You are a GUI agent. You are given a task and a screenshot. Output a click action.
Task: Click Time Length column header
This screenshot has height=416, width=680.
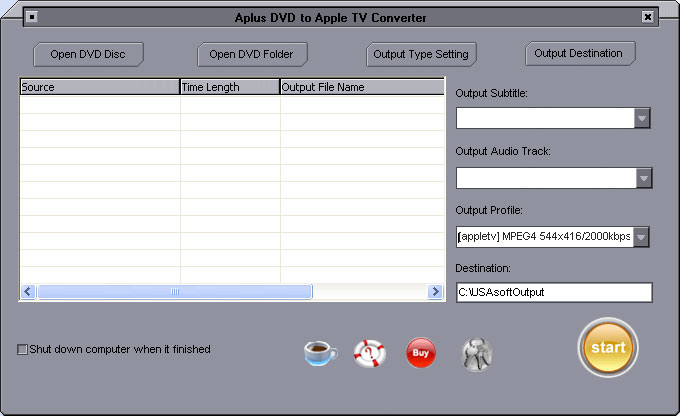(x=230, y=87)
